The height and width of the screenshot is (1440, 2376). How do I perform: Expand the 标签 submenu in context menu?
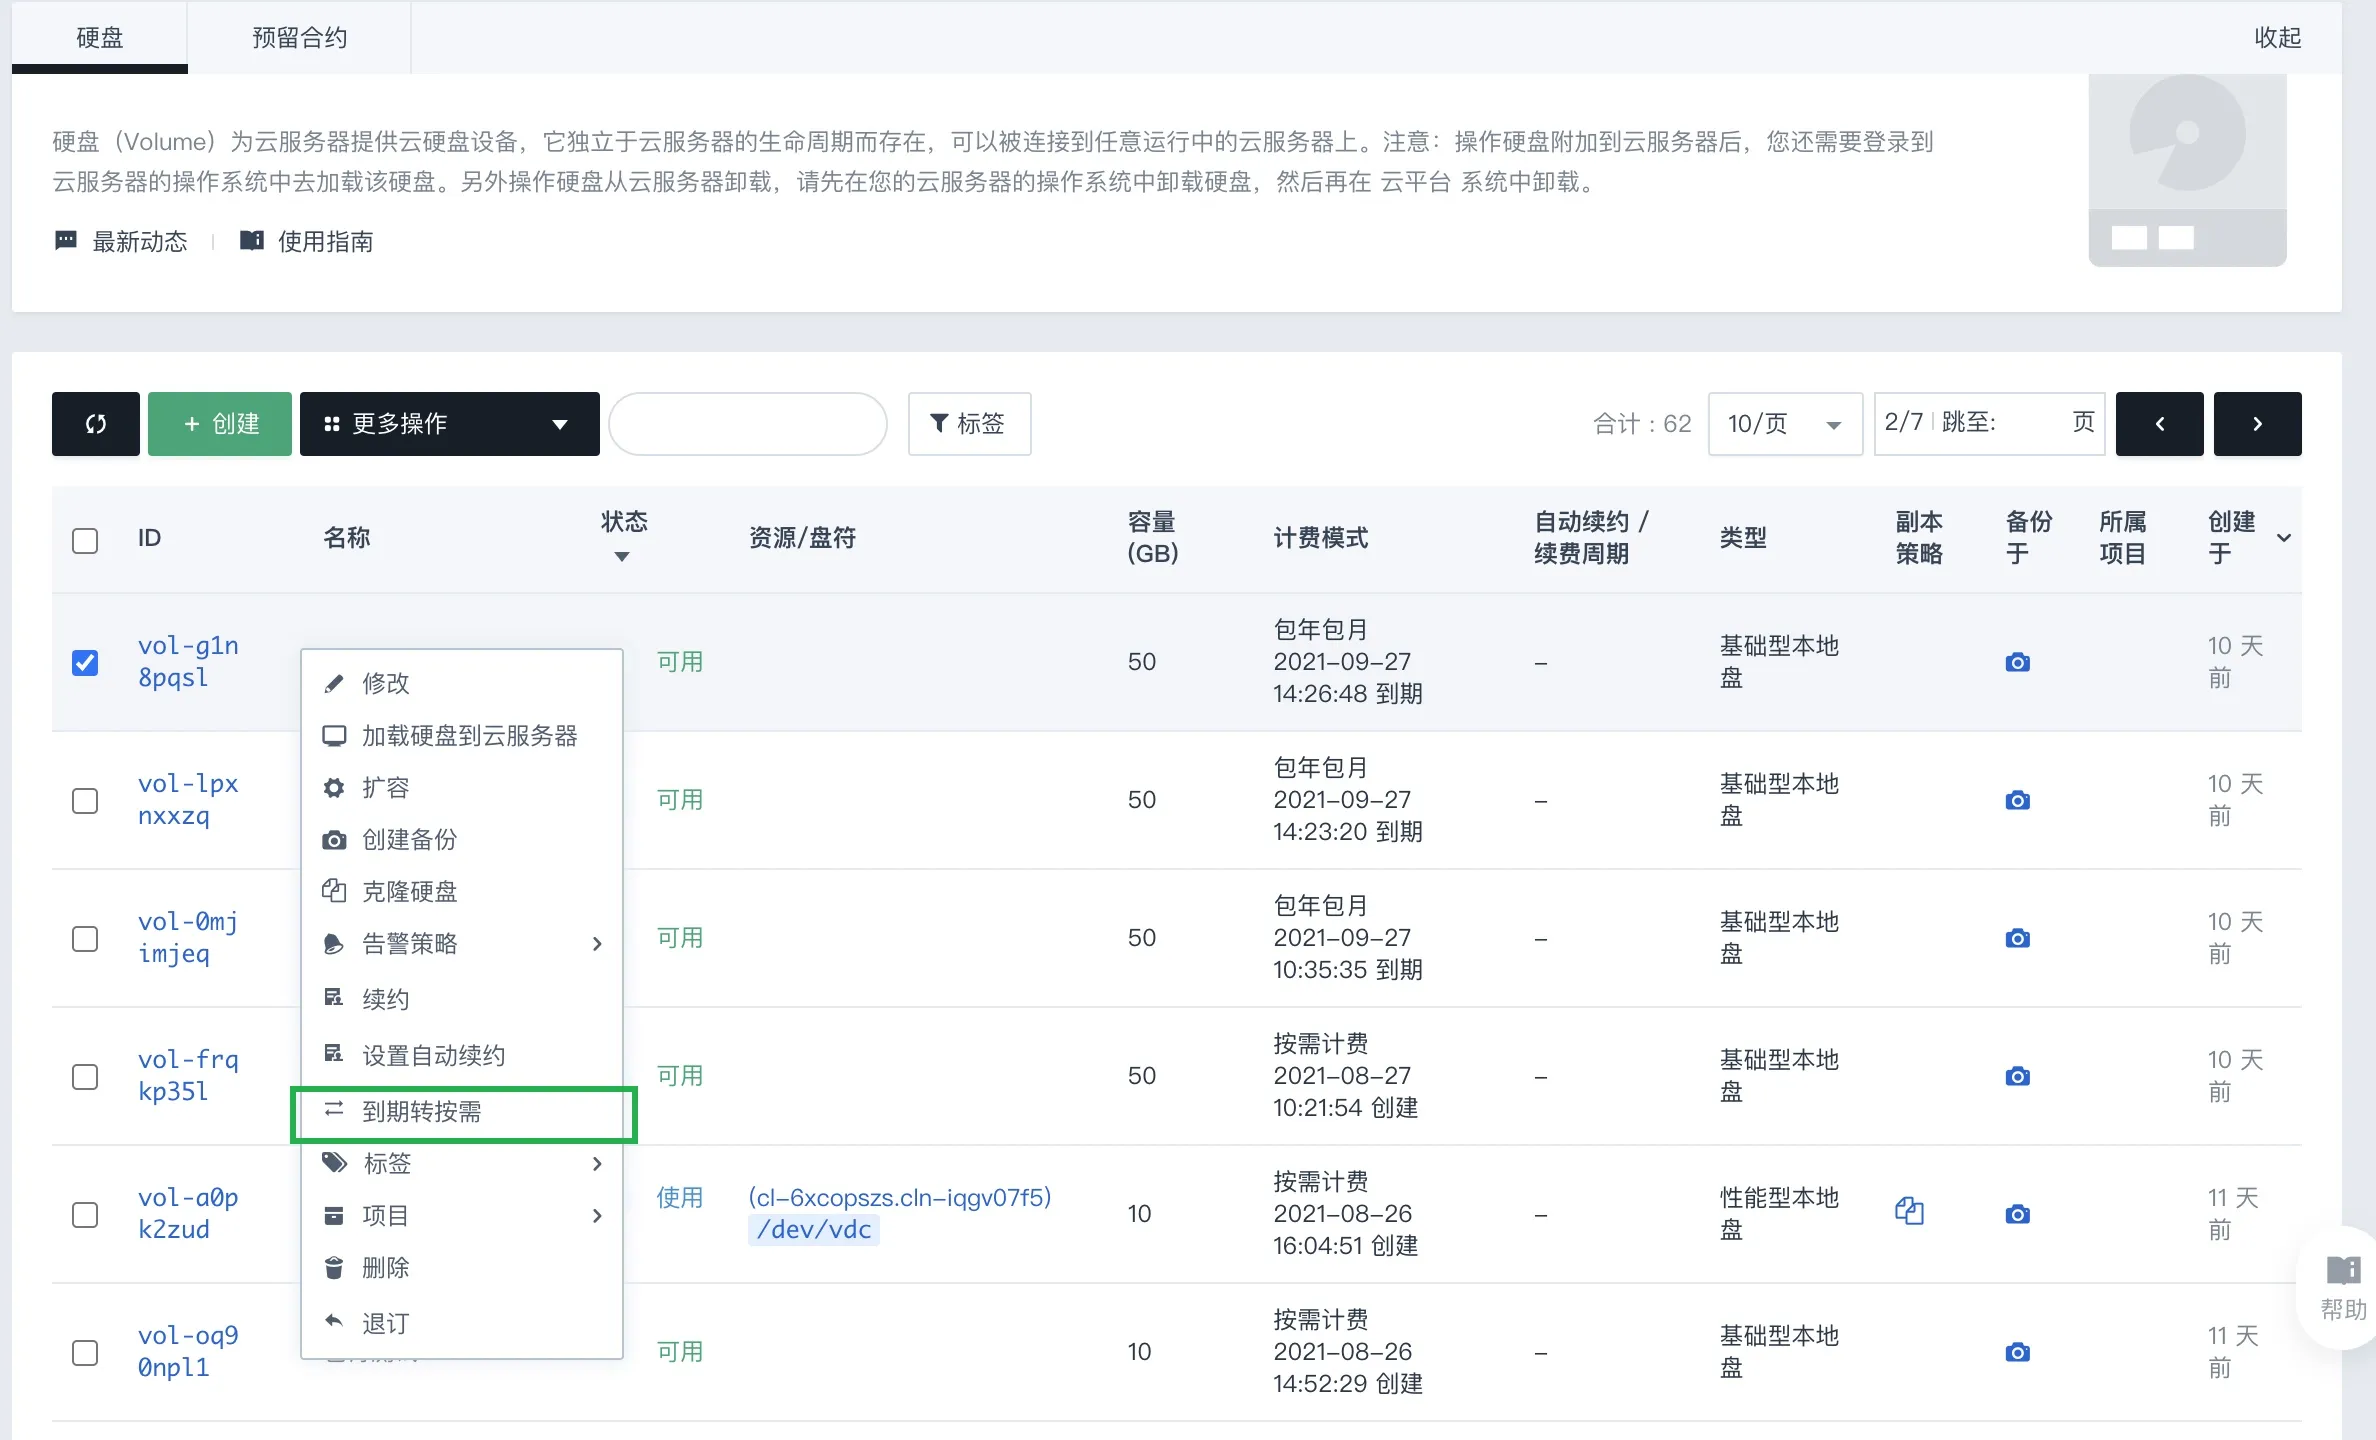(462, 1164)
